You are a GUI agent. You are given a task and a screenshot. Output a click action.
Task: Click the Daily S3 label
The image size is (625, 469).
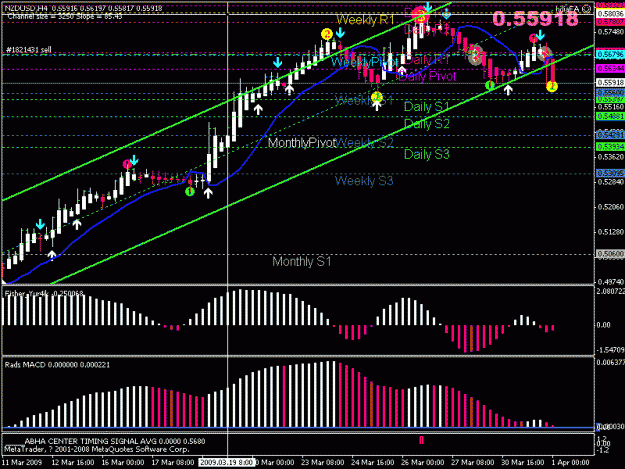(x=426, y=154)
